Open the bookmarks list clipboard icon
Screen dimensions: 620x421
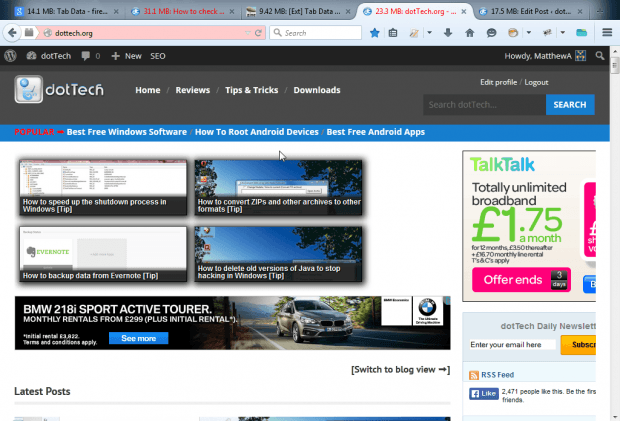click(x=393, y=33)
